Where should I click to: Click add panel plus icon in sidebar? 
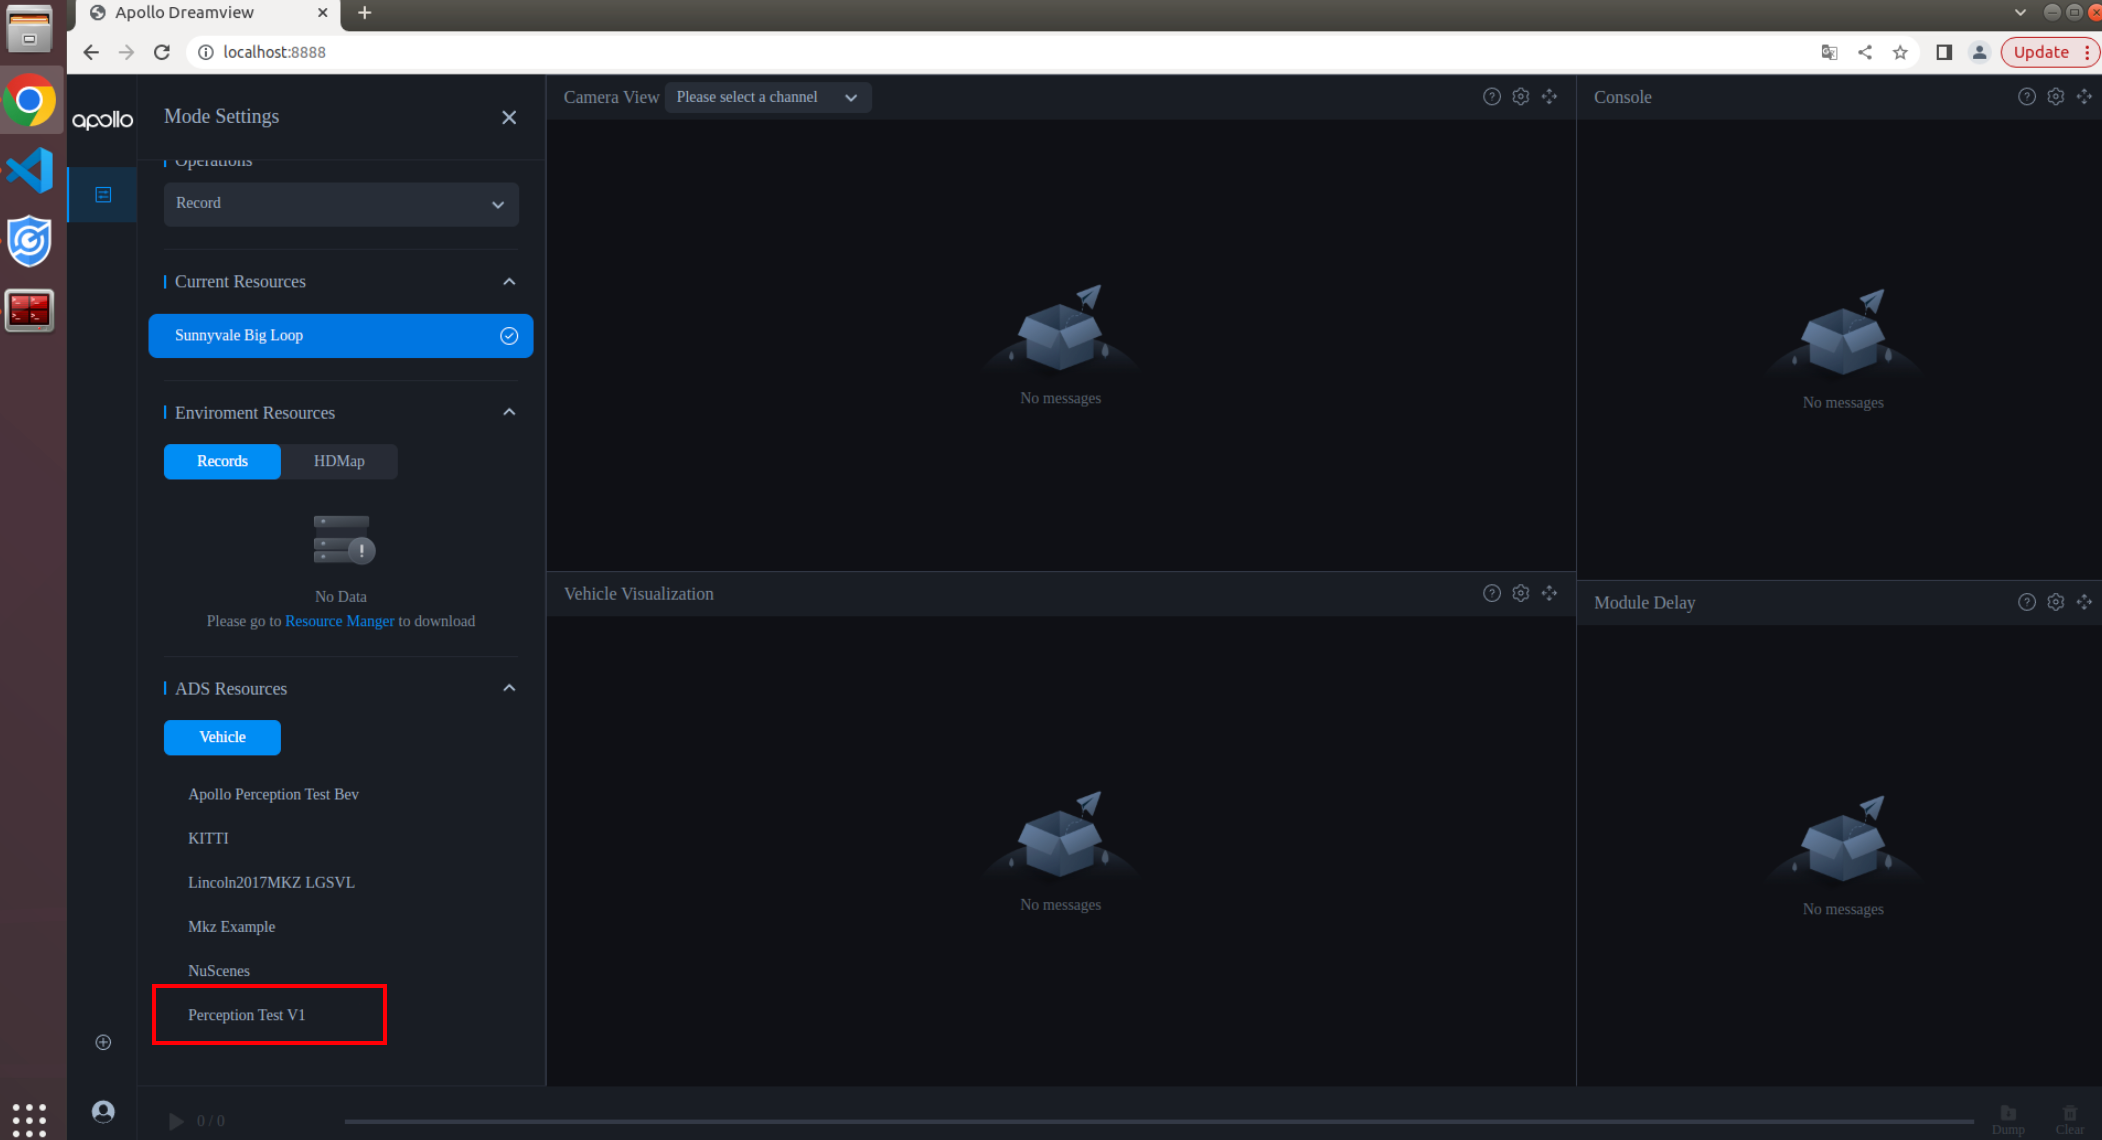click(103, 1042)
